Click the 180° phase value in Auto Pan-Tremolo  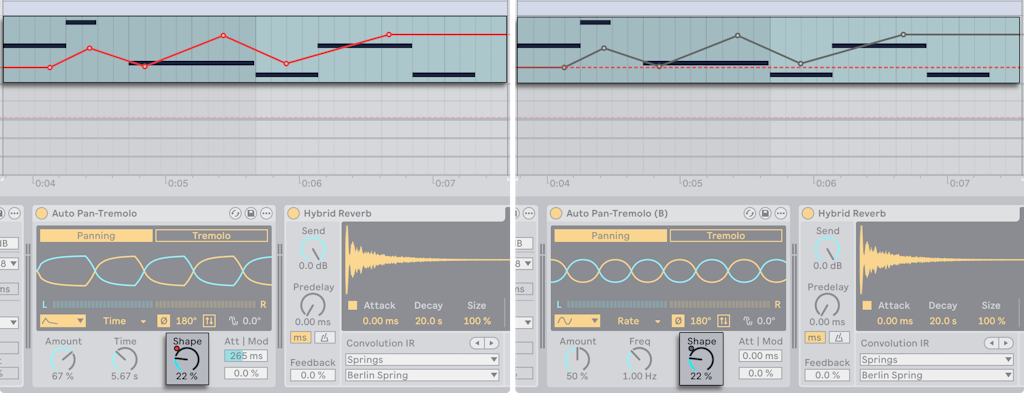click(x=186, y=321)
